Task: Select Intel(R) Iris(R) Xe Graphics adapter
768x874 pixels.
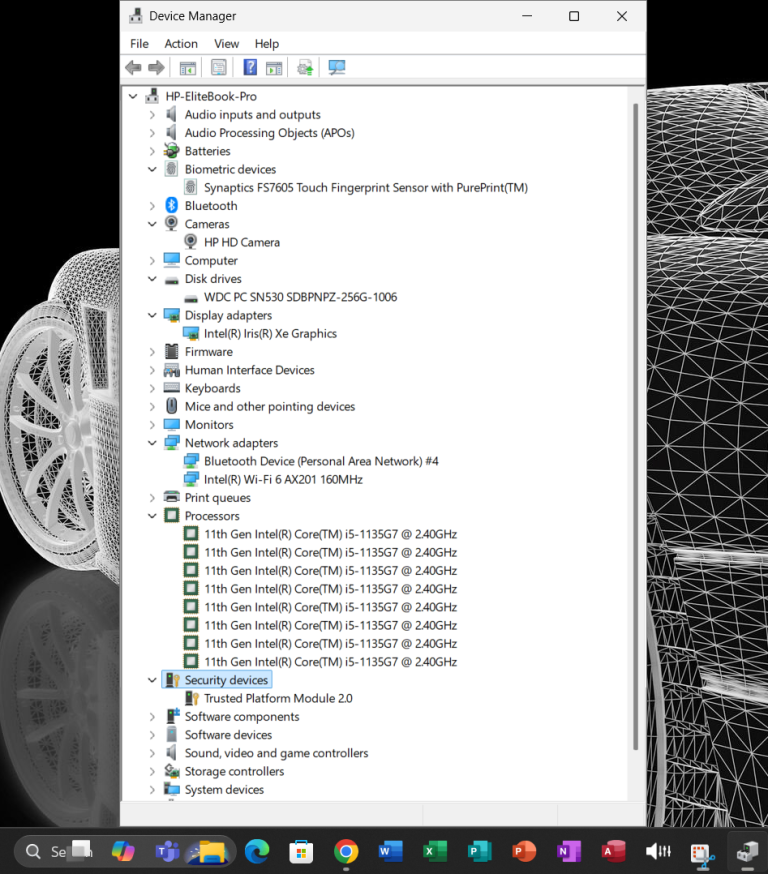Action: click(x=270, y=334)
